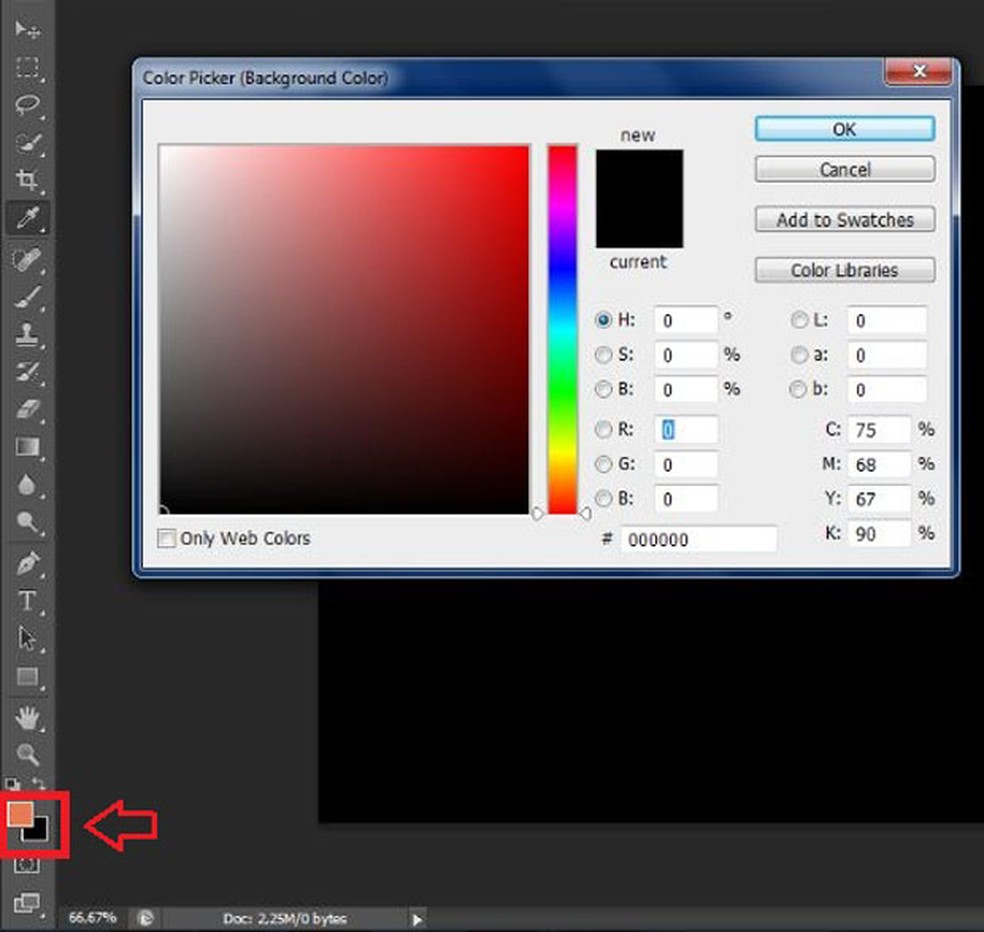Viewport: 984px width, 932px height.
Task: Open the background color swatch
Action: [x=39, y=833]
